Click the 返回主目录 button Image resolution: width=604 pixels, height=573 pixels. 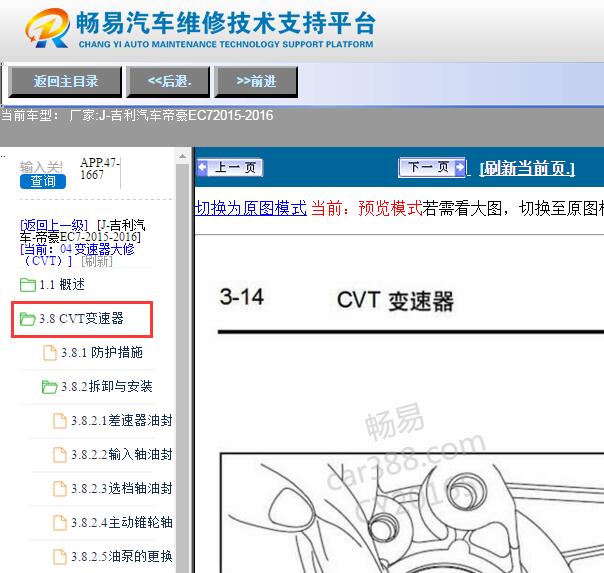[x=65, y=81]
